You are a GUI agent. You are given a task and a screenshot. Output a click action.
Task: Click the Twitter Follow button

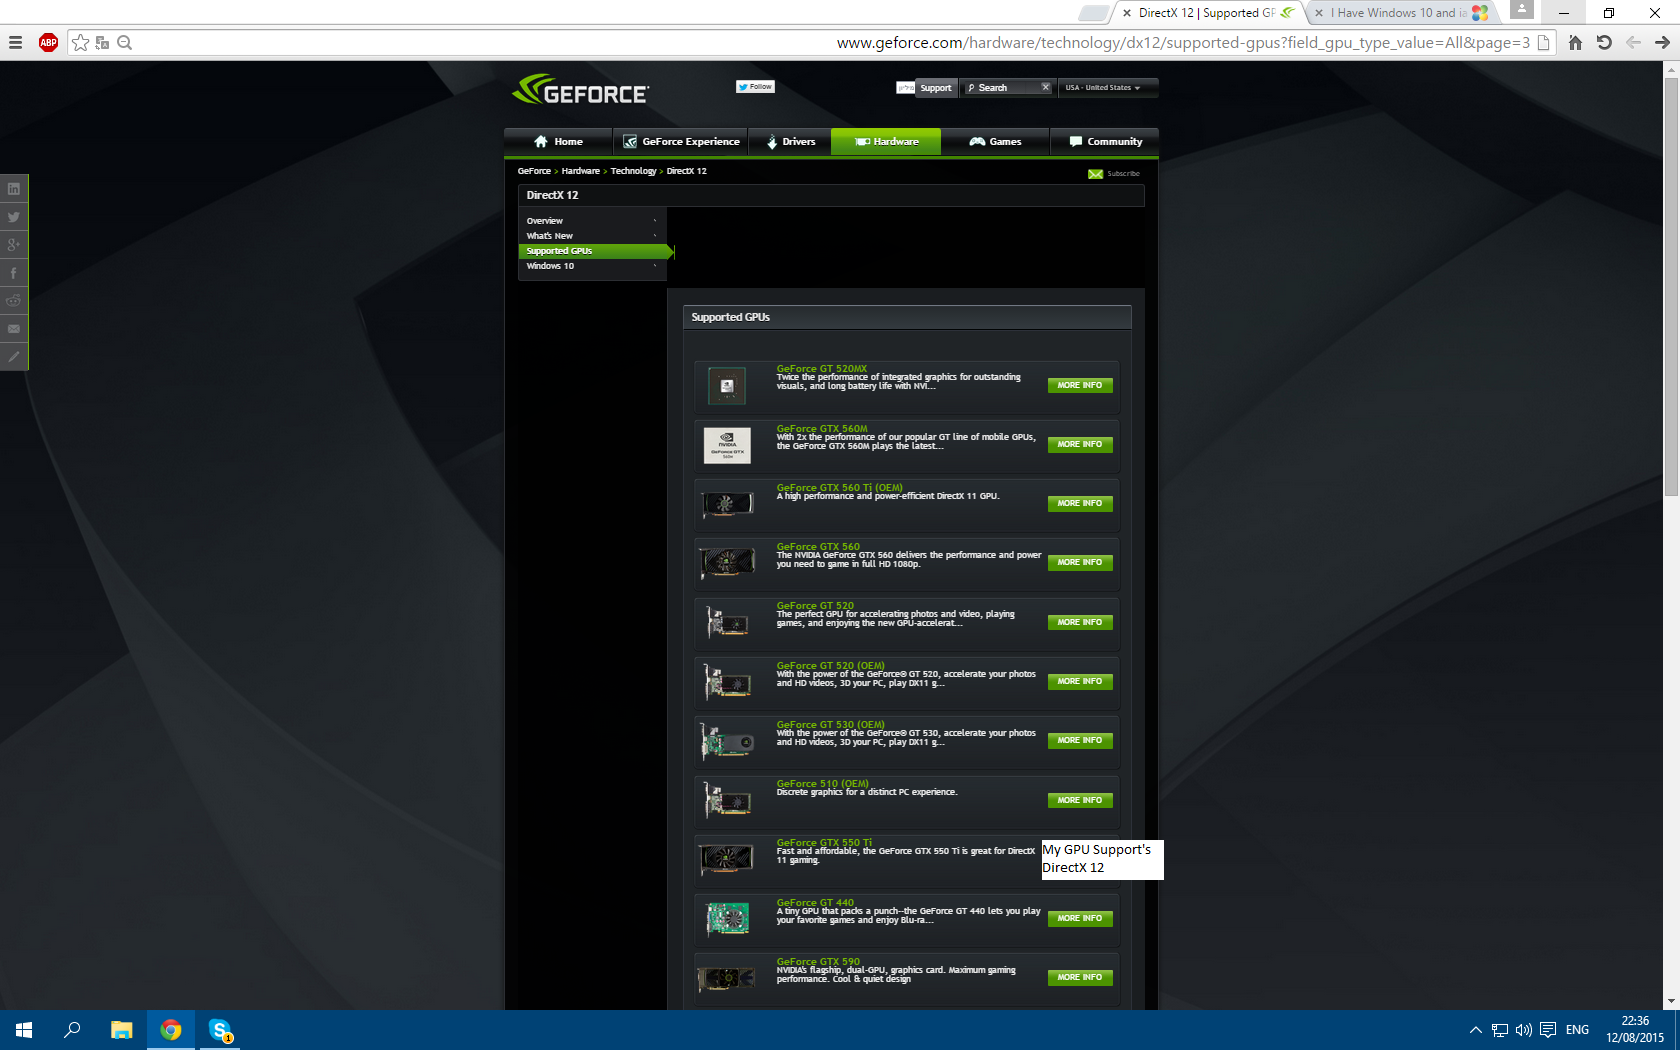tap(755, 87)
